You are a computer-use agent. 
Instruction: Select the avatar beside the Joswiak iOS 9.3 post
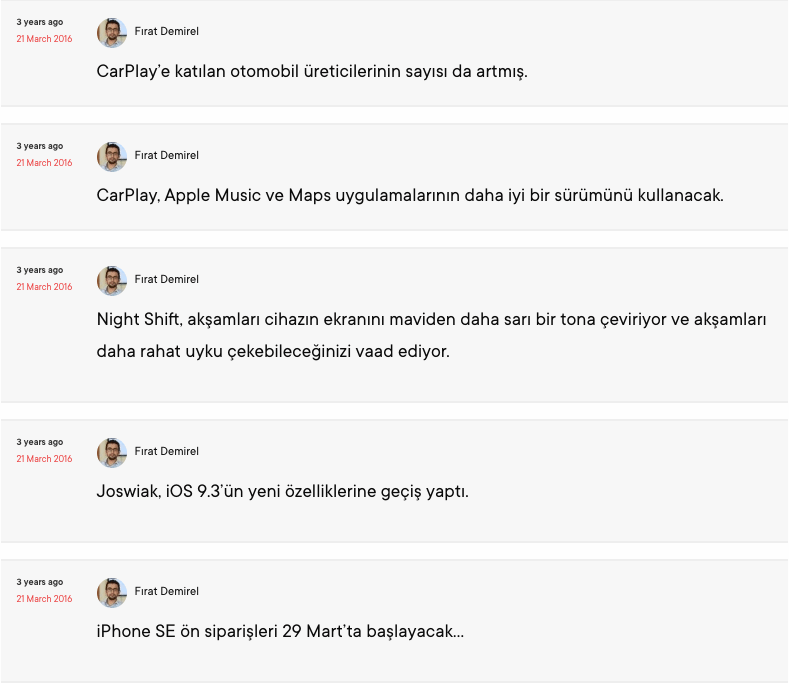112,453
